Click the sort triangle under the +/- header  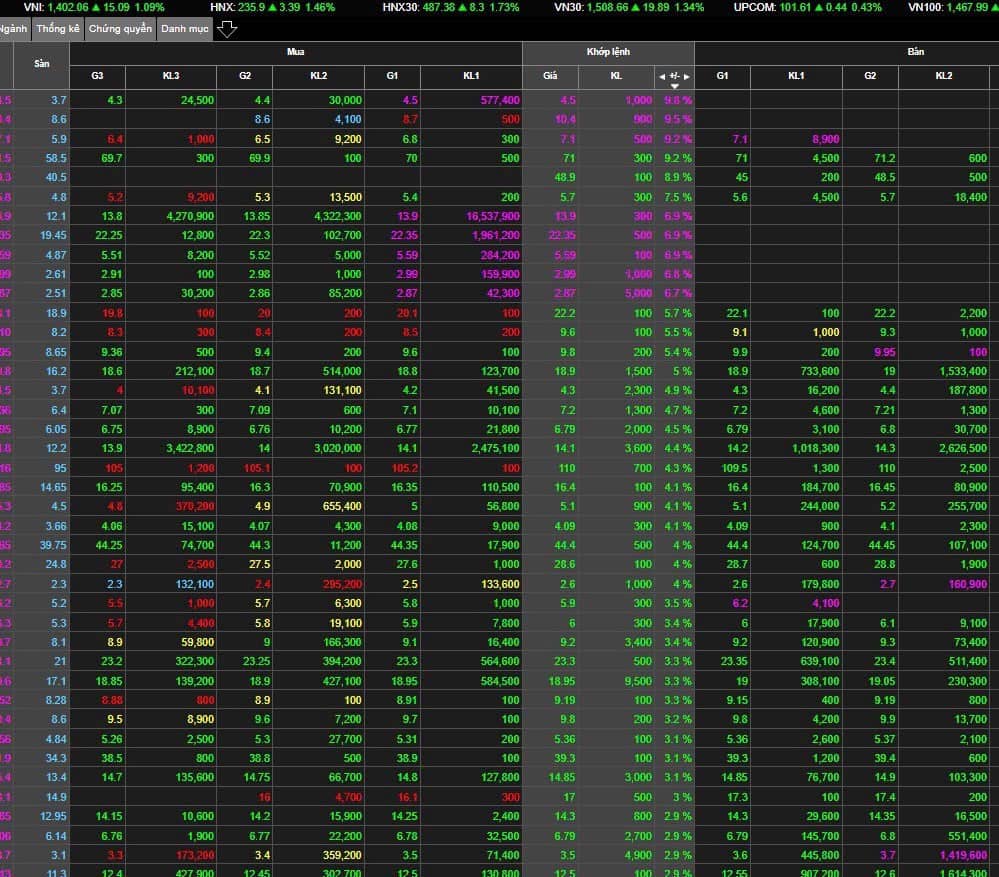(675, 85)
